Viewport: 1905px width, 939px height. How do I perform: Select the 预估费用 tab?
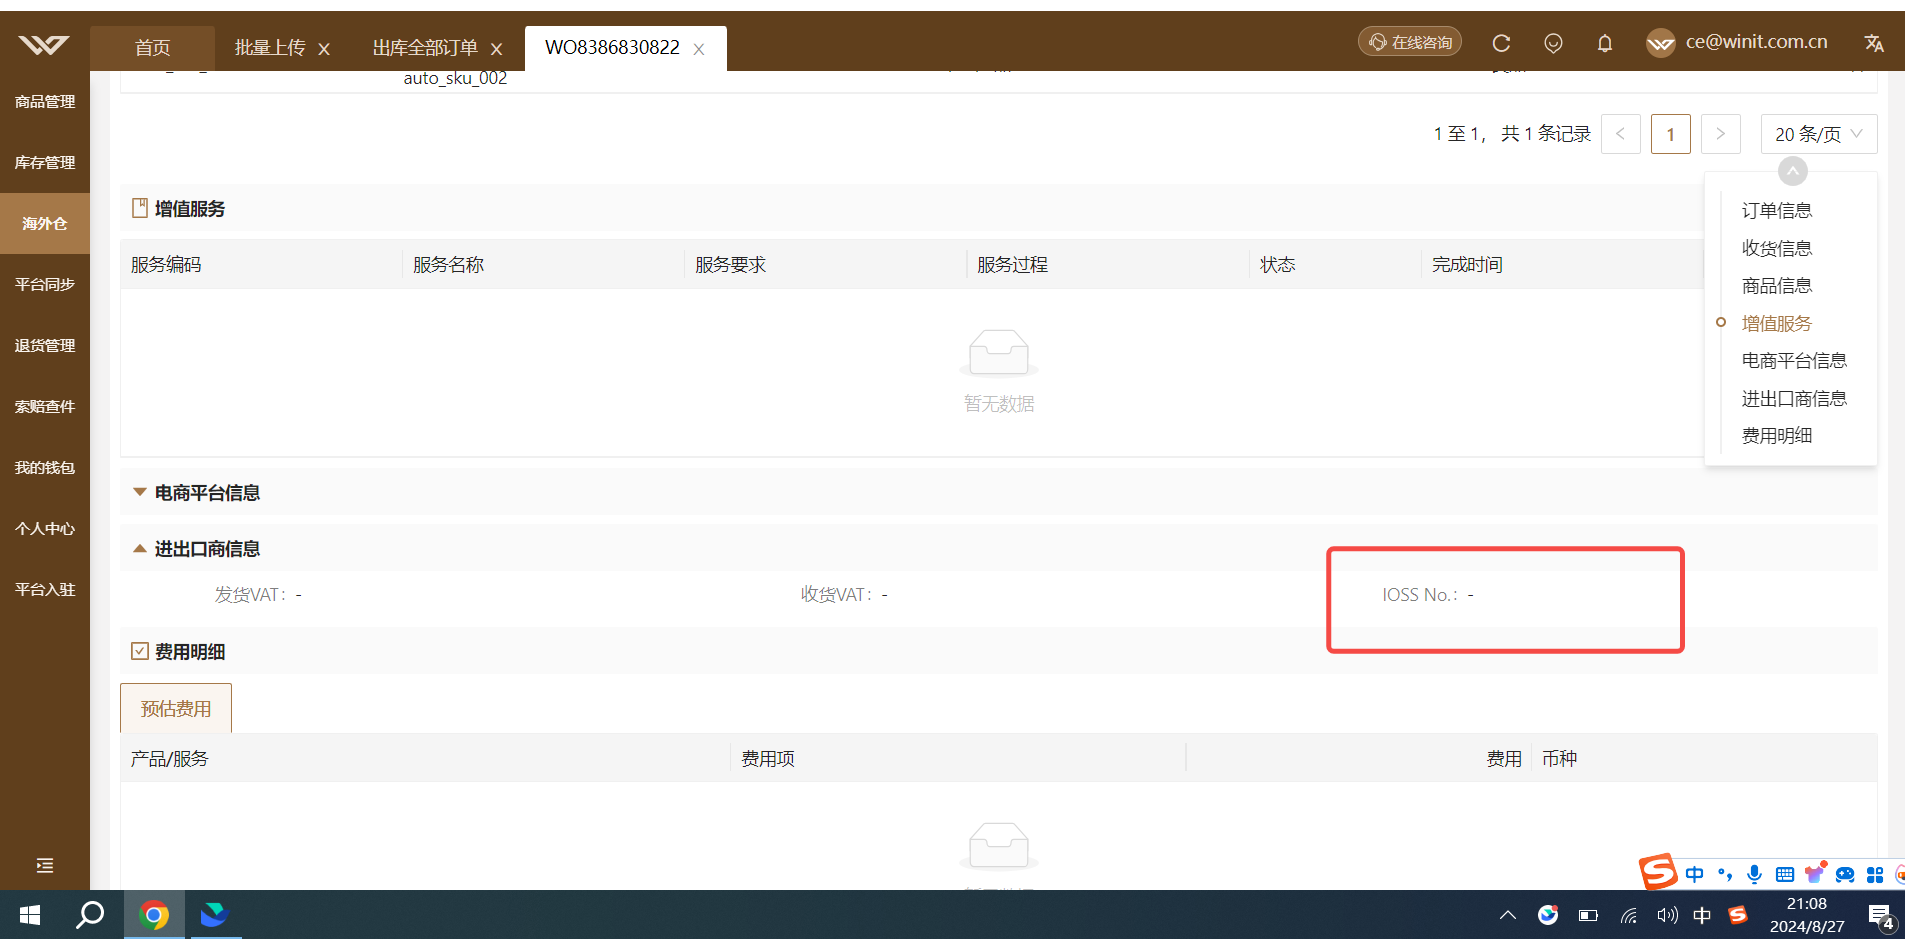(x=176, y=709)
